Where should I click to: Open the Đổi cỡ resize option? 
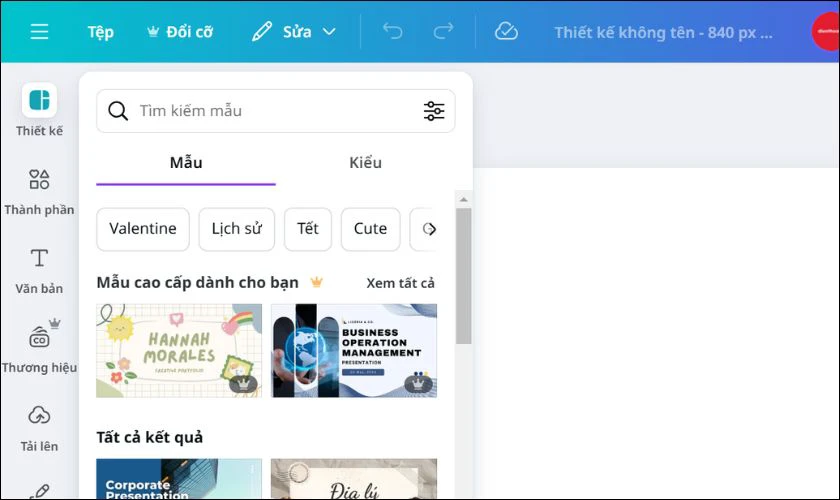click(180, 32)
